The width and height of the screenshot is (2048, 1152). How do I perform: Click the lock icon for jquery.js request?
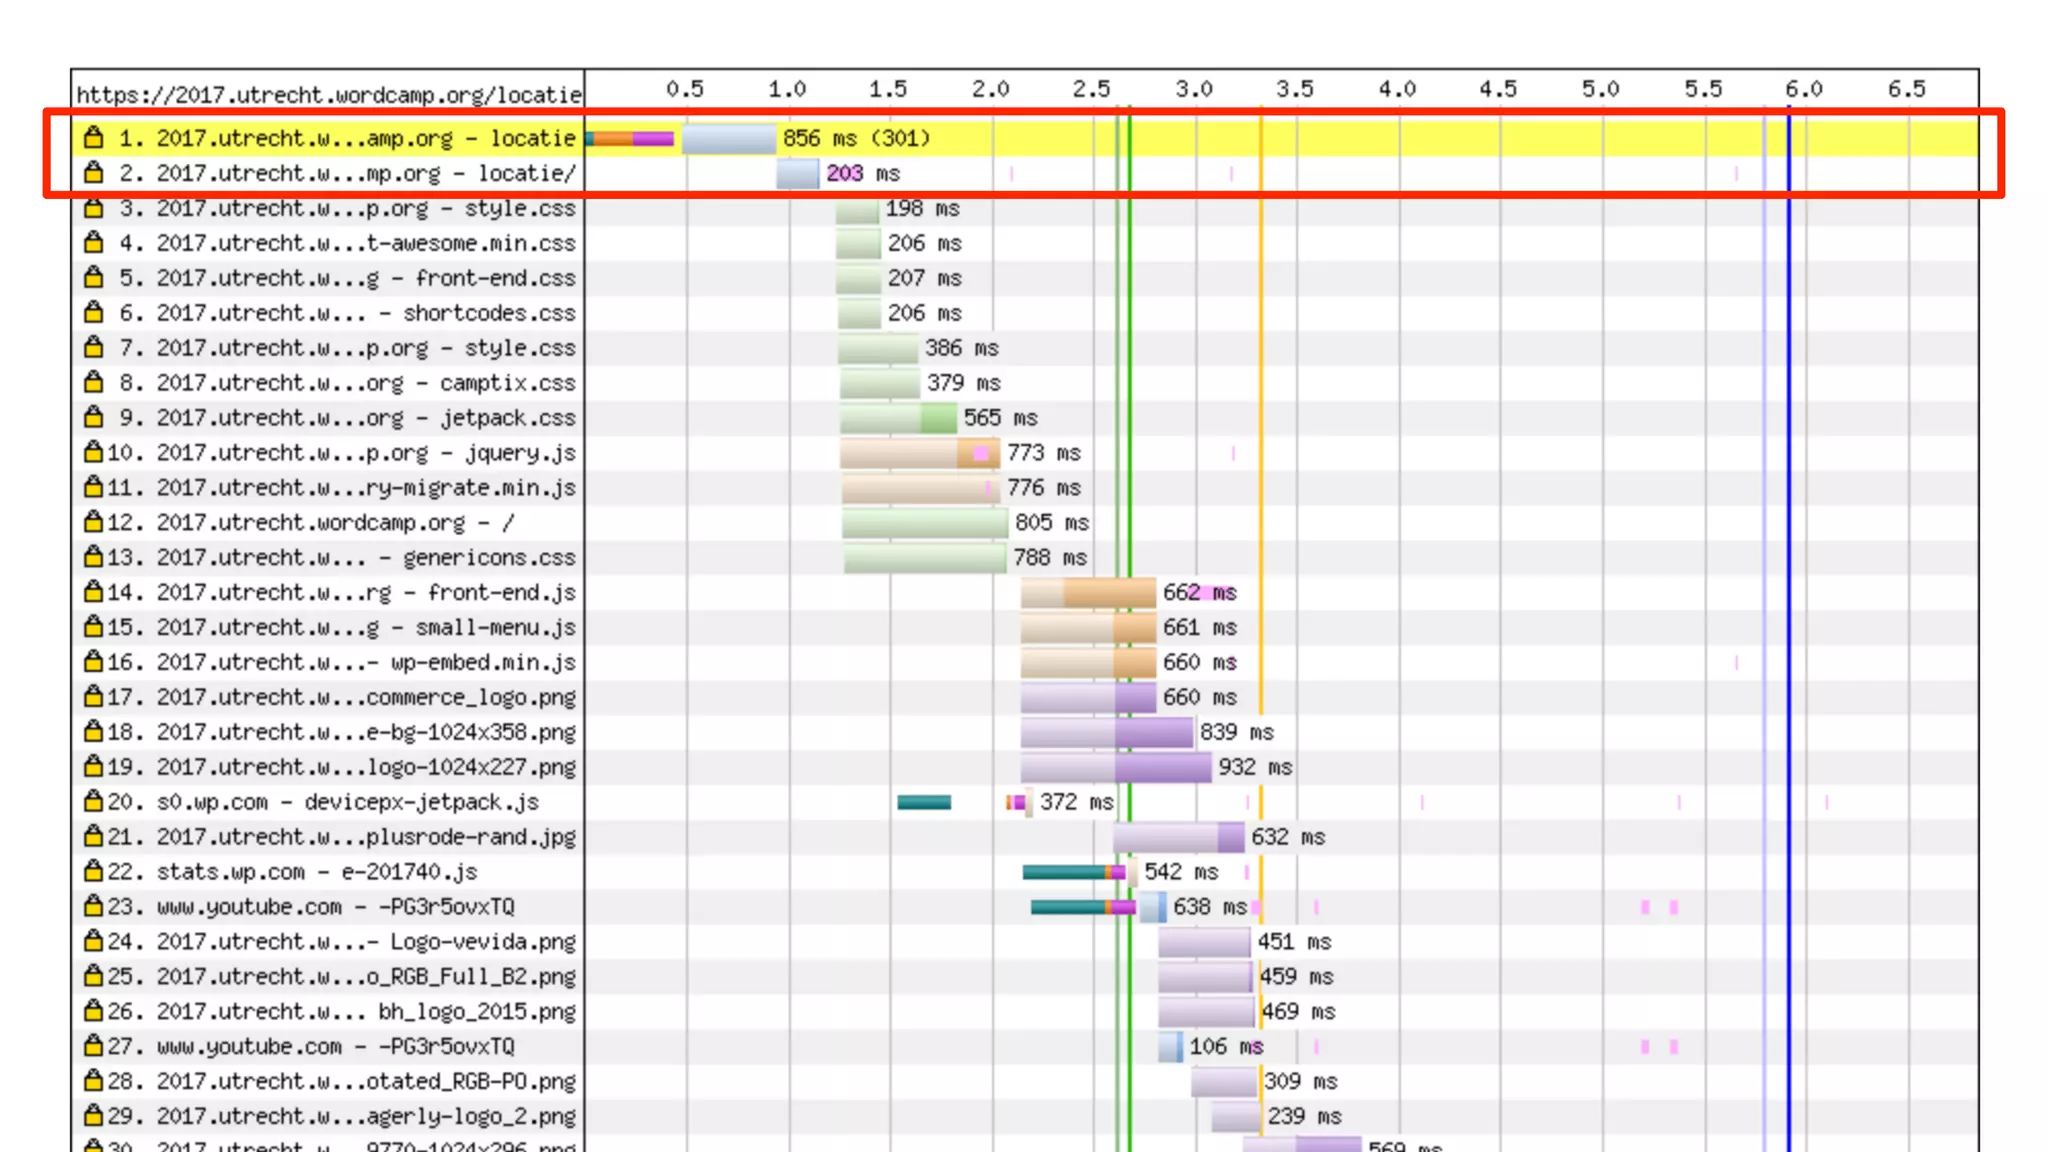(x=94, y=453)
